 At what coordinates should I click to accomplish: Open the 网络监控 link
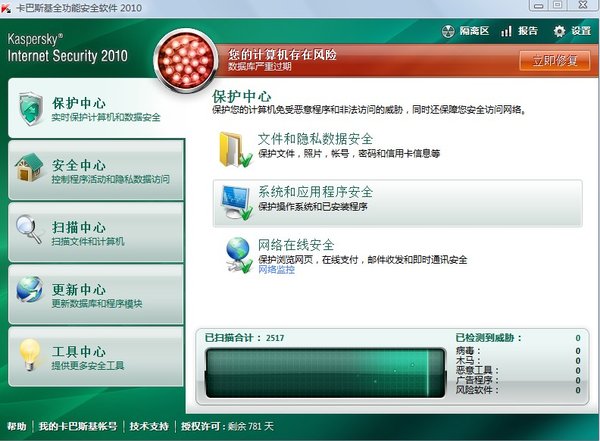[x=276, y=270]
